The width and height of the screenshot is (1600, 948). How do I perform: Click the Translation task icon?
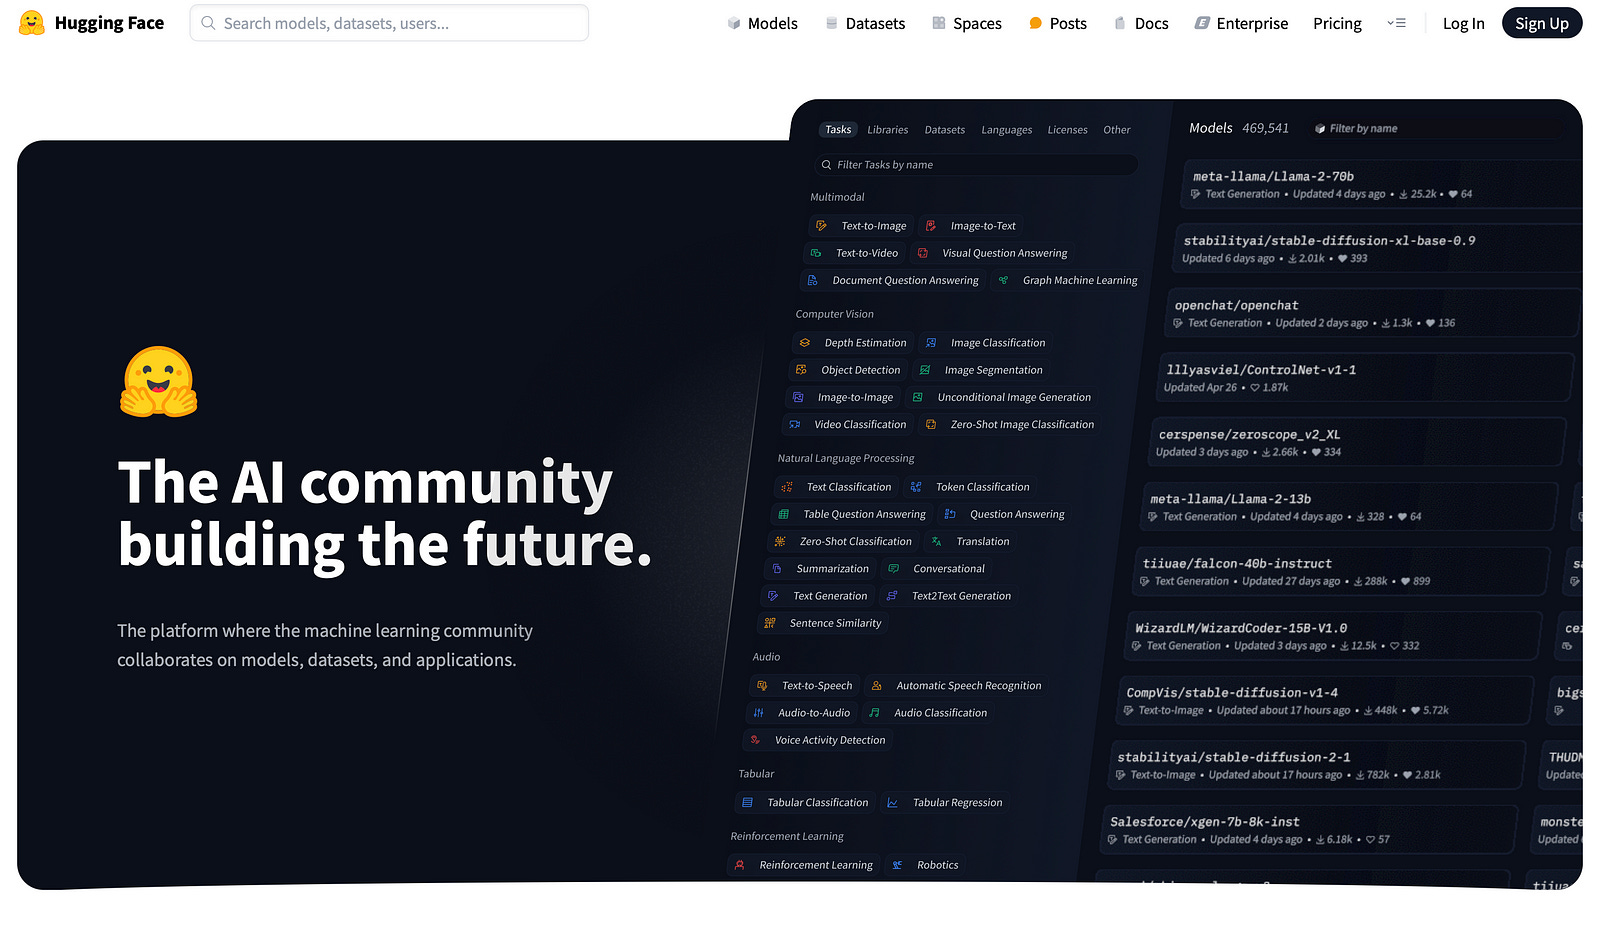pyautogui.click(x=936, y=541)
